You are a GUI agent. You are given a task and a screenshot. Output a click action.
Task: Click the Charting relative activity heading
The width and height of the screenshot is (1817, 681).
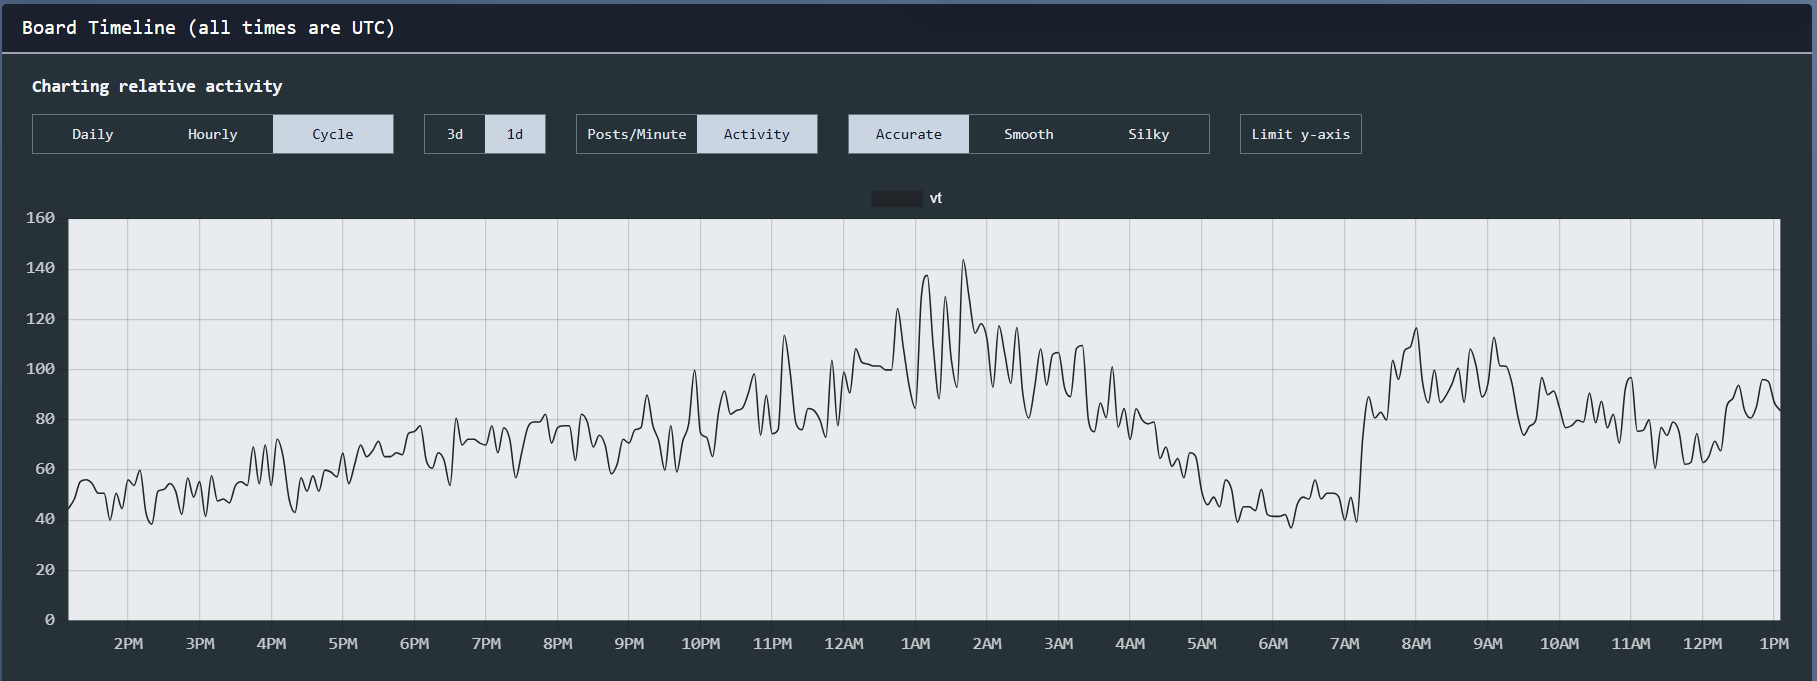click(x=157, y=86)
